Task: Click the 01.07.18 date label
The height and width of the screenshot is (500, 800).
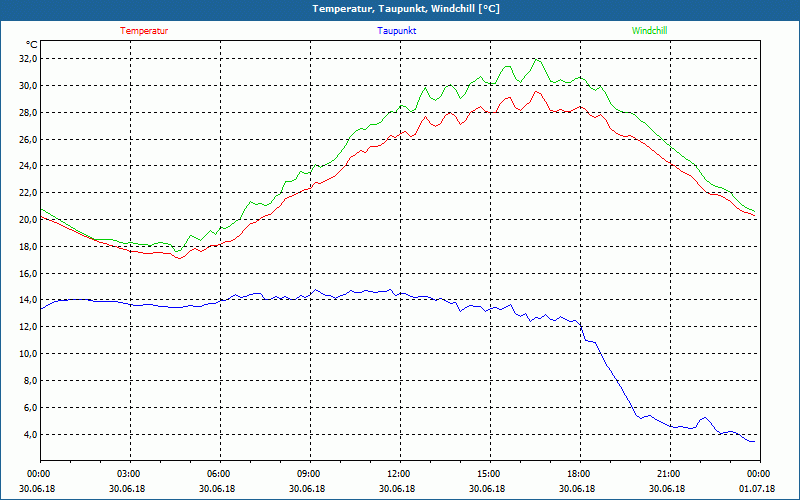Action: tap(757, 489)
